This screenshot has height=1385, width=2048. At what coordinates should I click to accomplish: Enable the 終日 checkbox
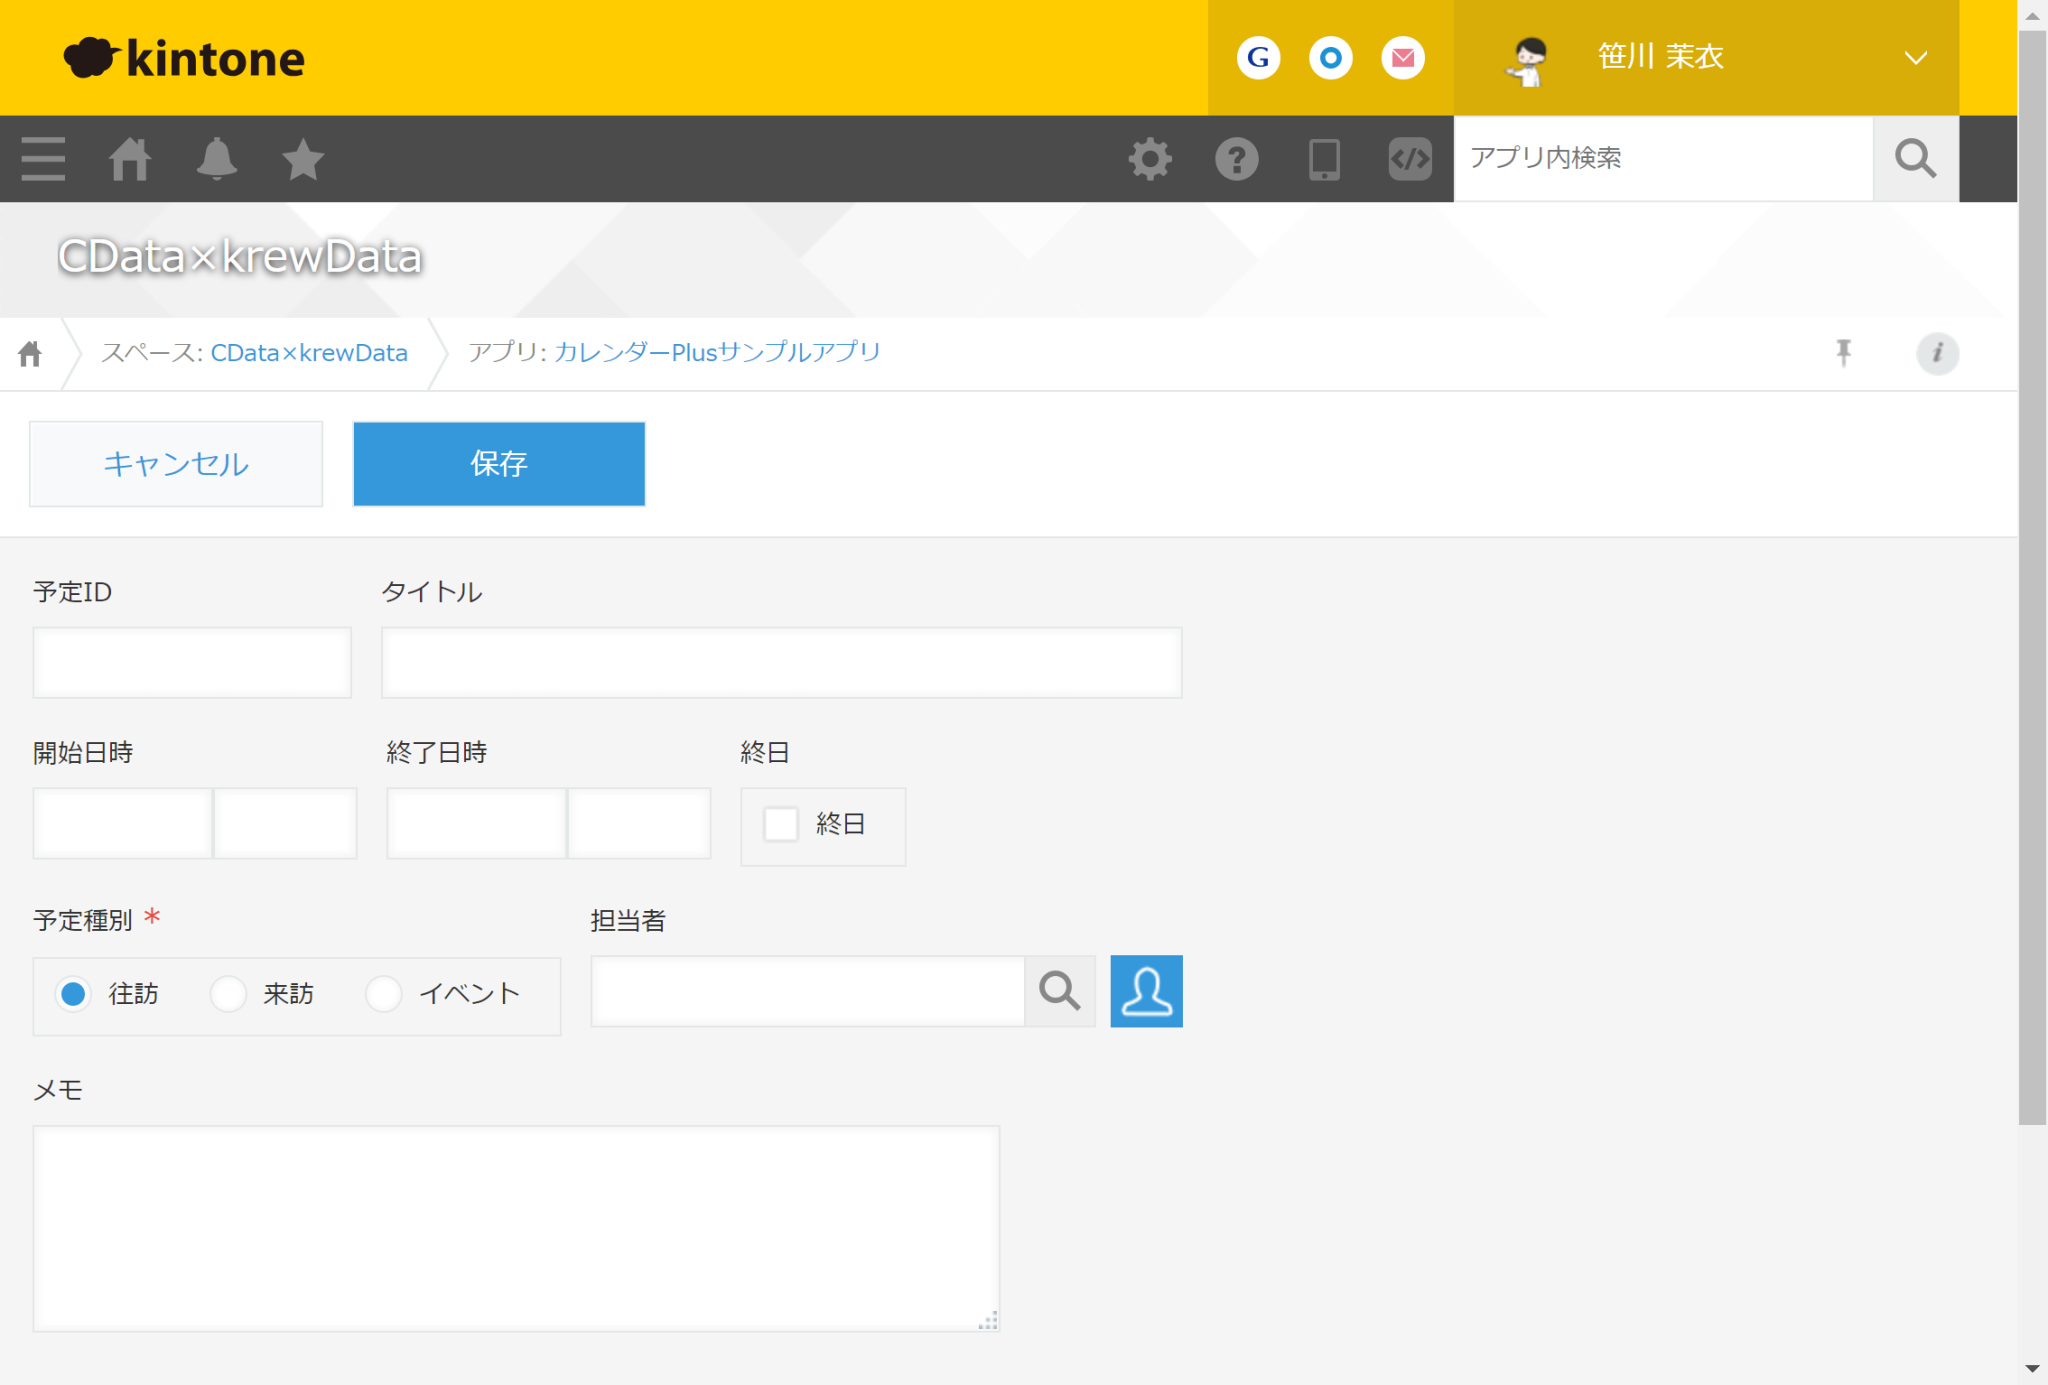[x=779, y=824]
